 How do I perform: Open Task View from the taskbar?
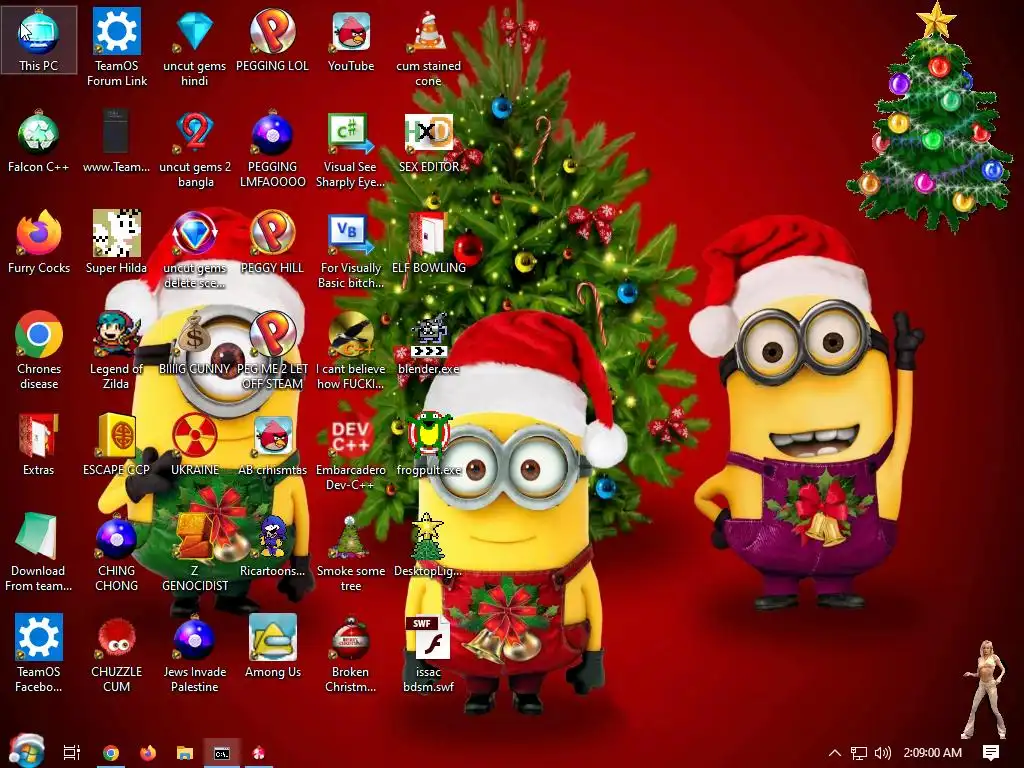pyautogui.click(x=71, y=753)
